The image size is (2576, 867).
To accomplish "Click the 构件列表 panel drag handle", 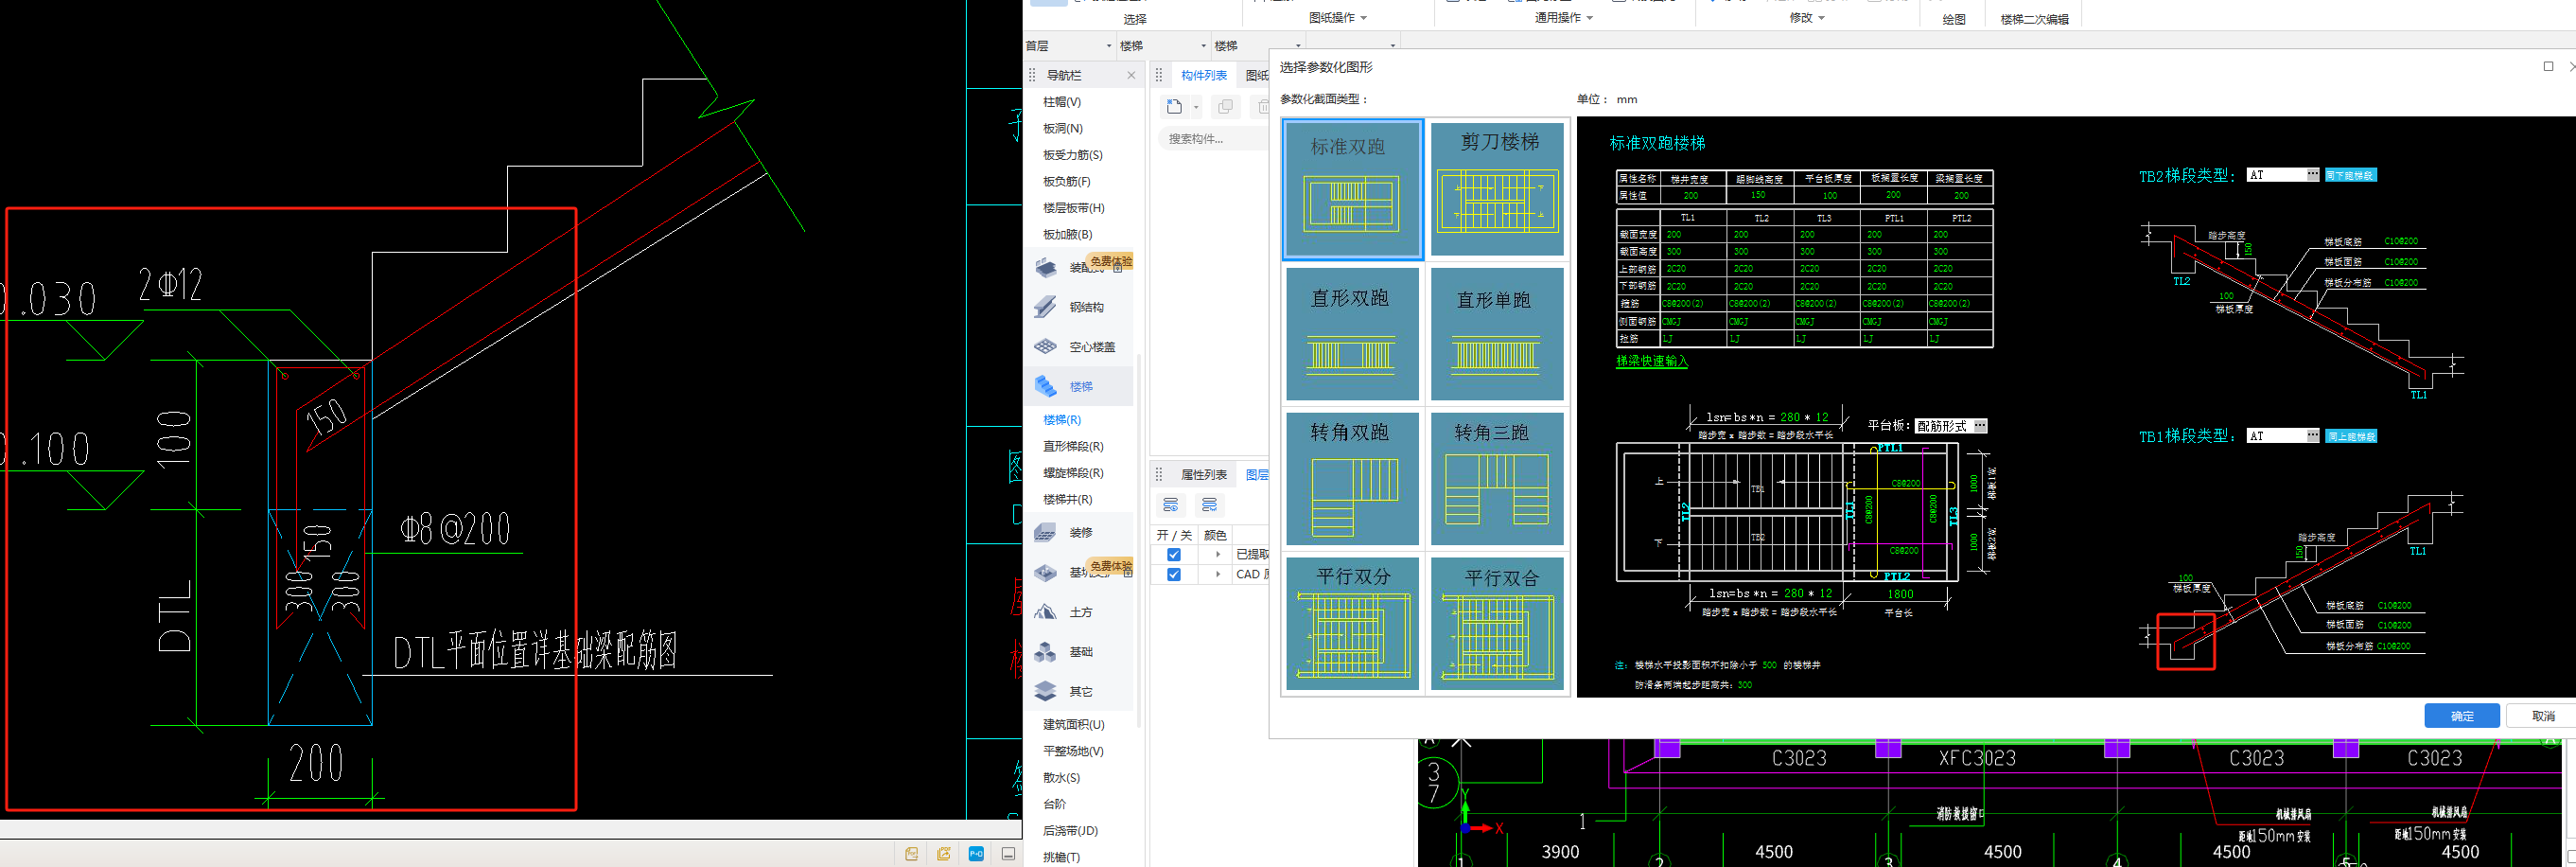I will tap(1160, 75).
